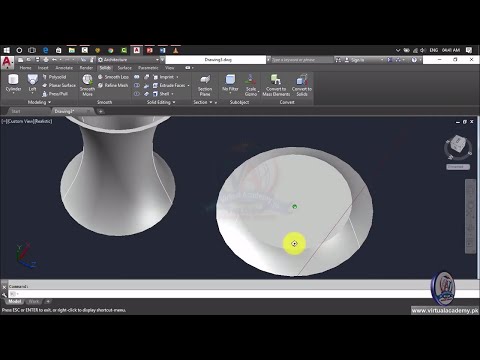This screenshot has height=360, width=480.
Task: Show hidden system tray icons chevron
Action: coord(398,50)
